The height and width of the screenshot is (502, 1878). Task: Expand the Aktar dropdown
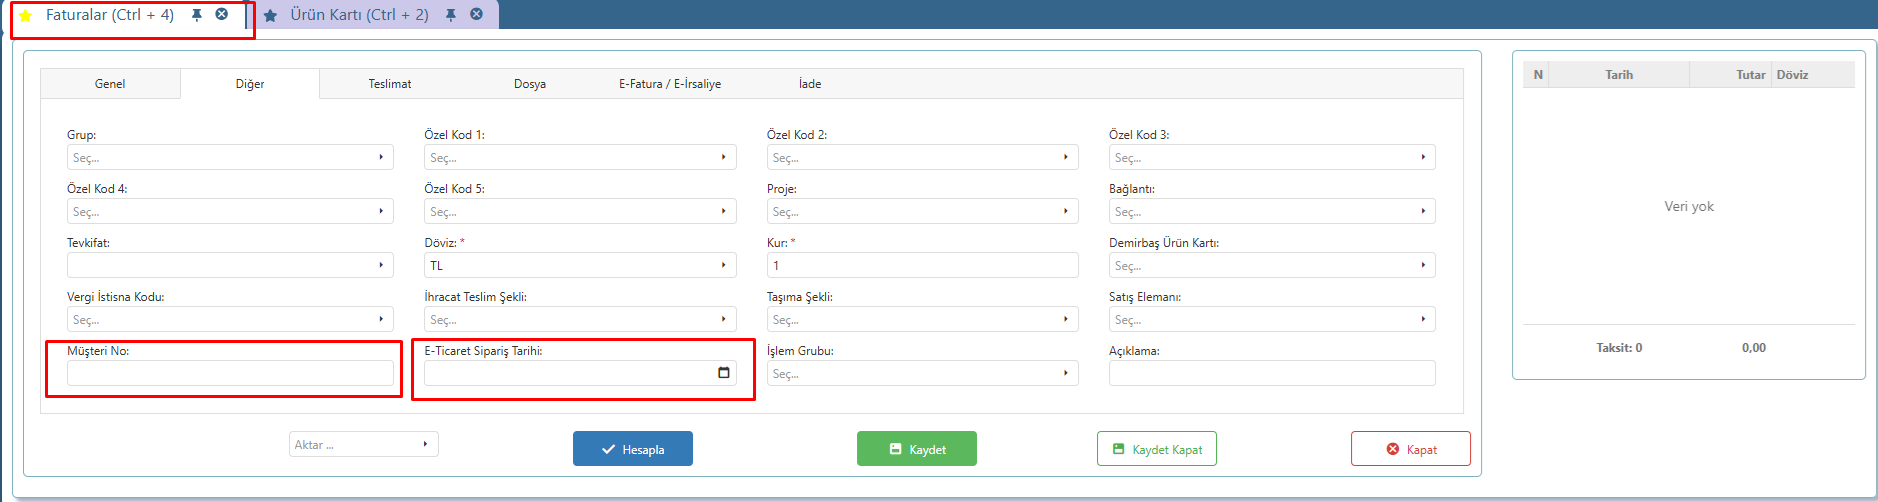(364, 444)
